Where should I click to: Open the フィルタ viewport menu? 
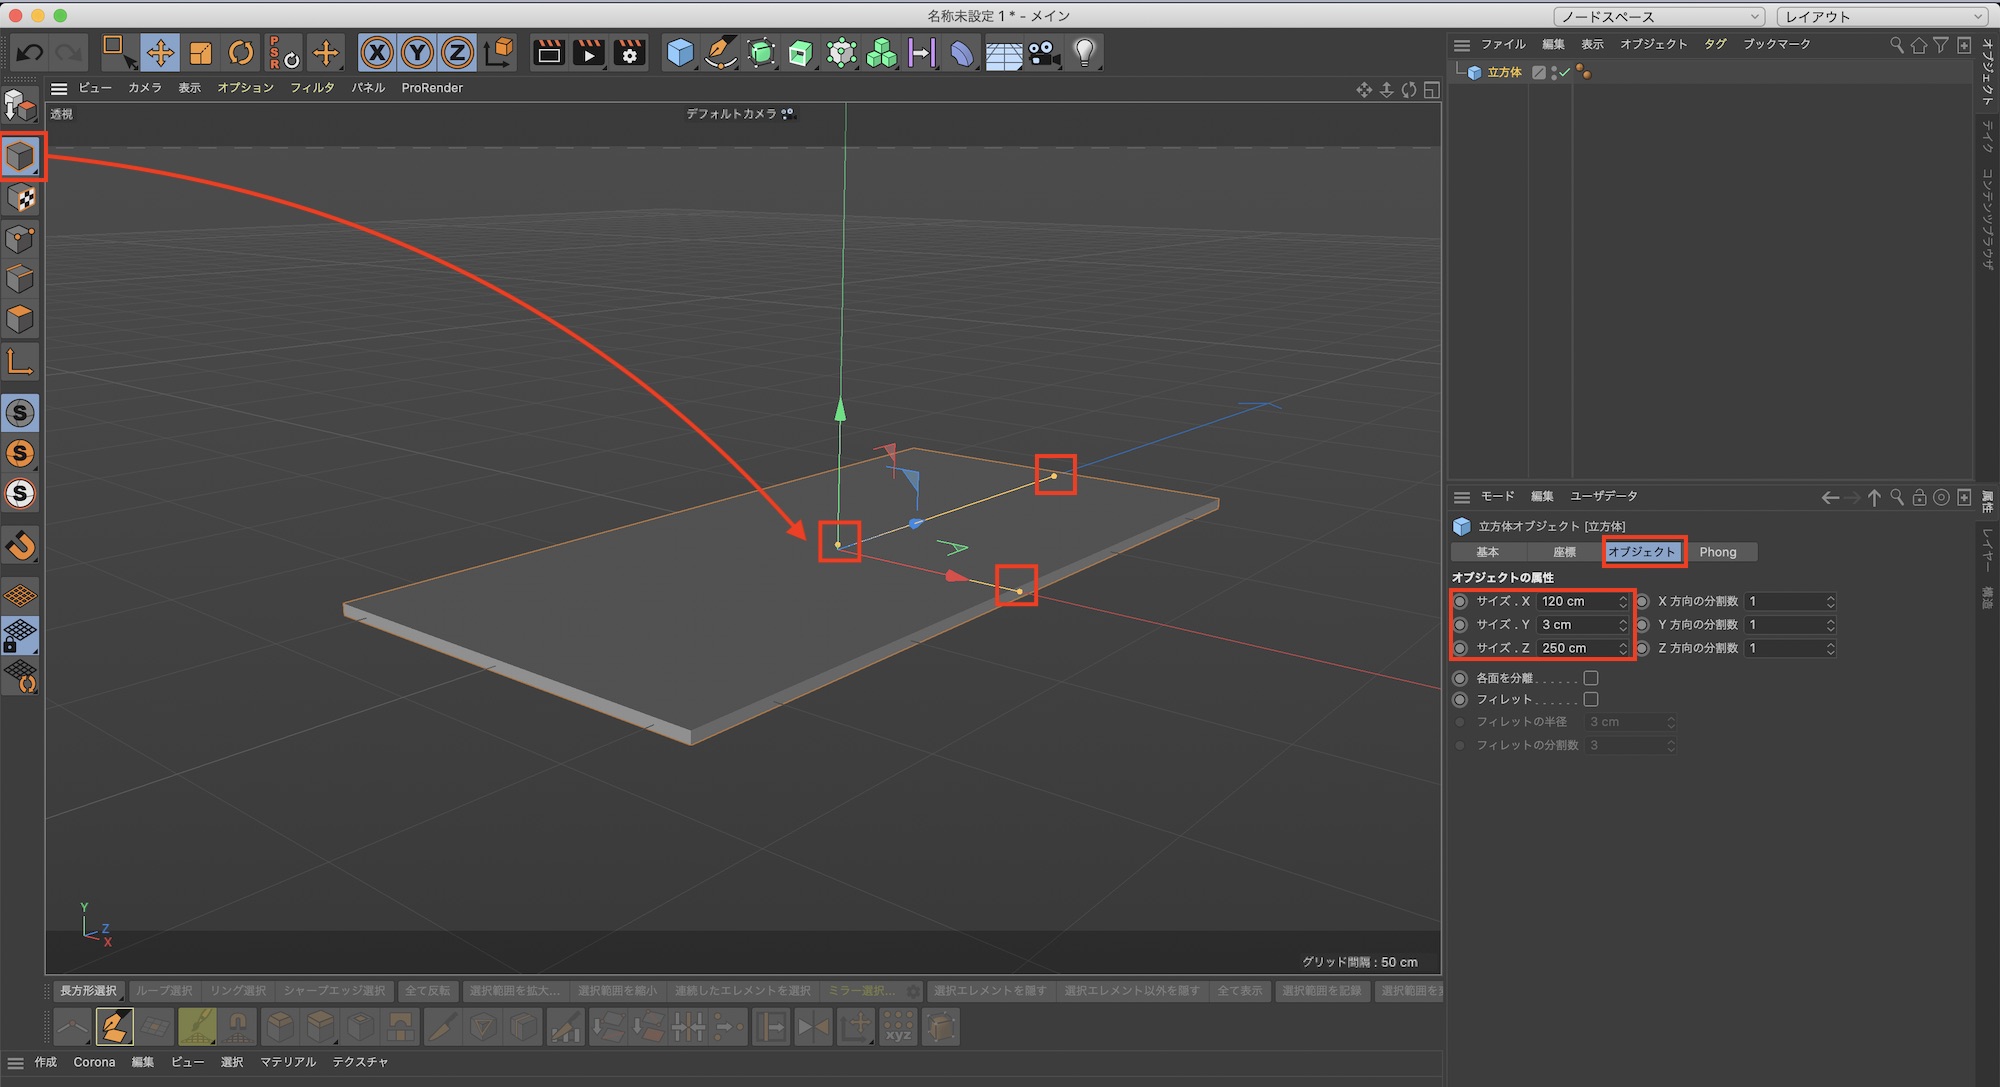[312, 88]
